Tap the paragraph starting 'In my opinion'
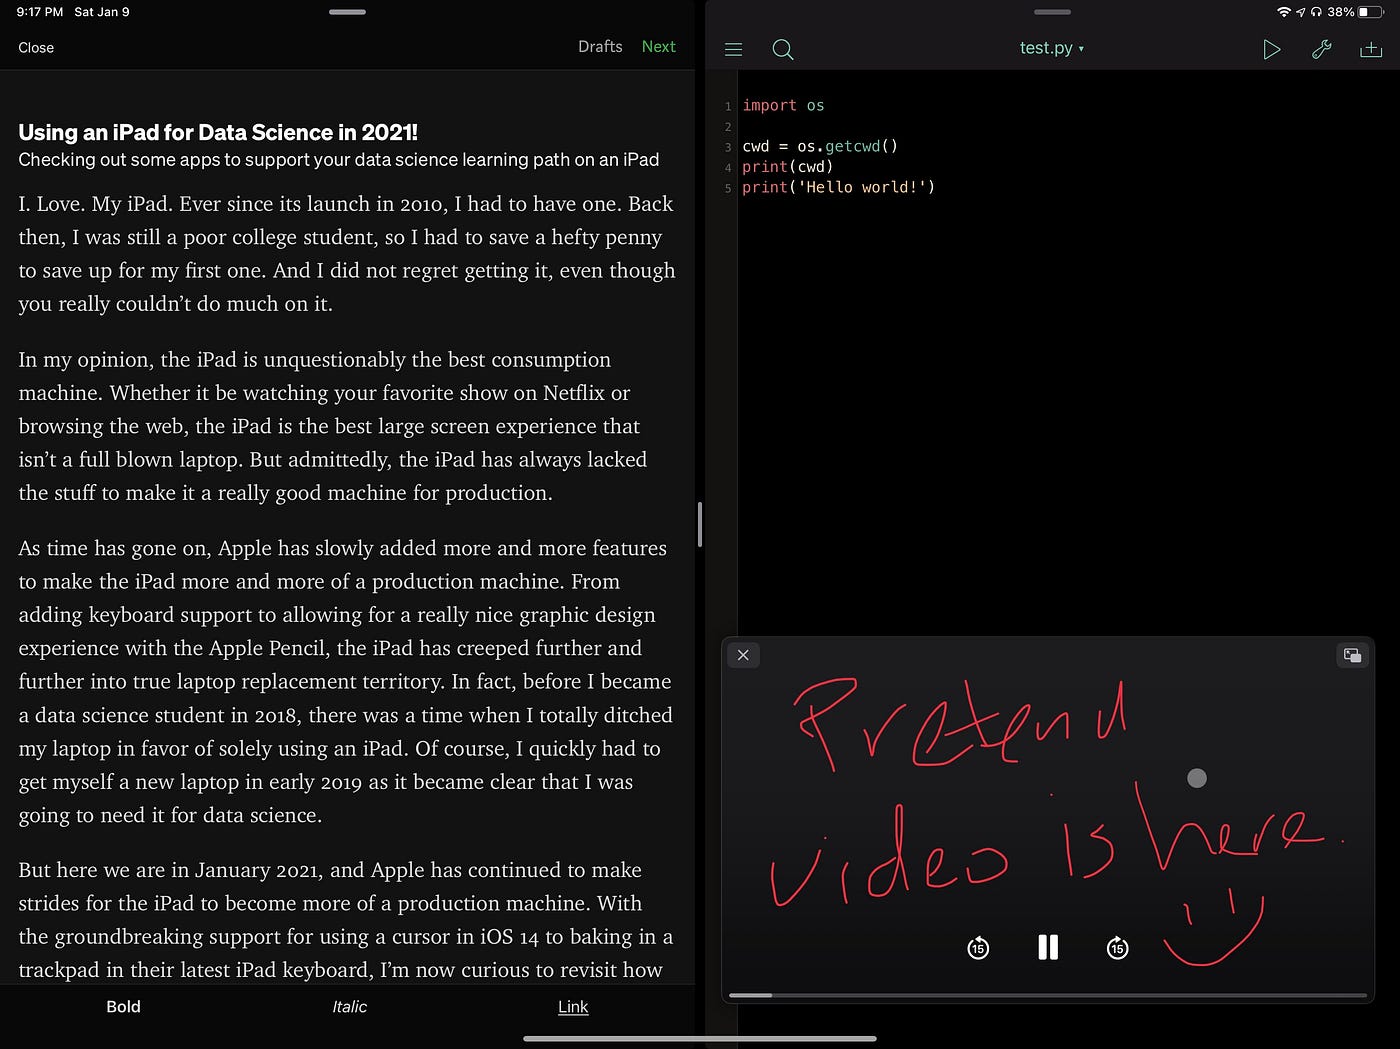The height and width of the screenshot is (1049, 1400). click(333, 426)
